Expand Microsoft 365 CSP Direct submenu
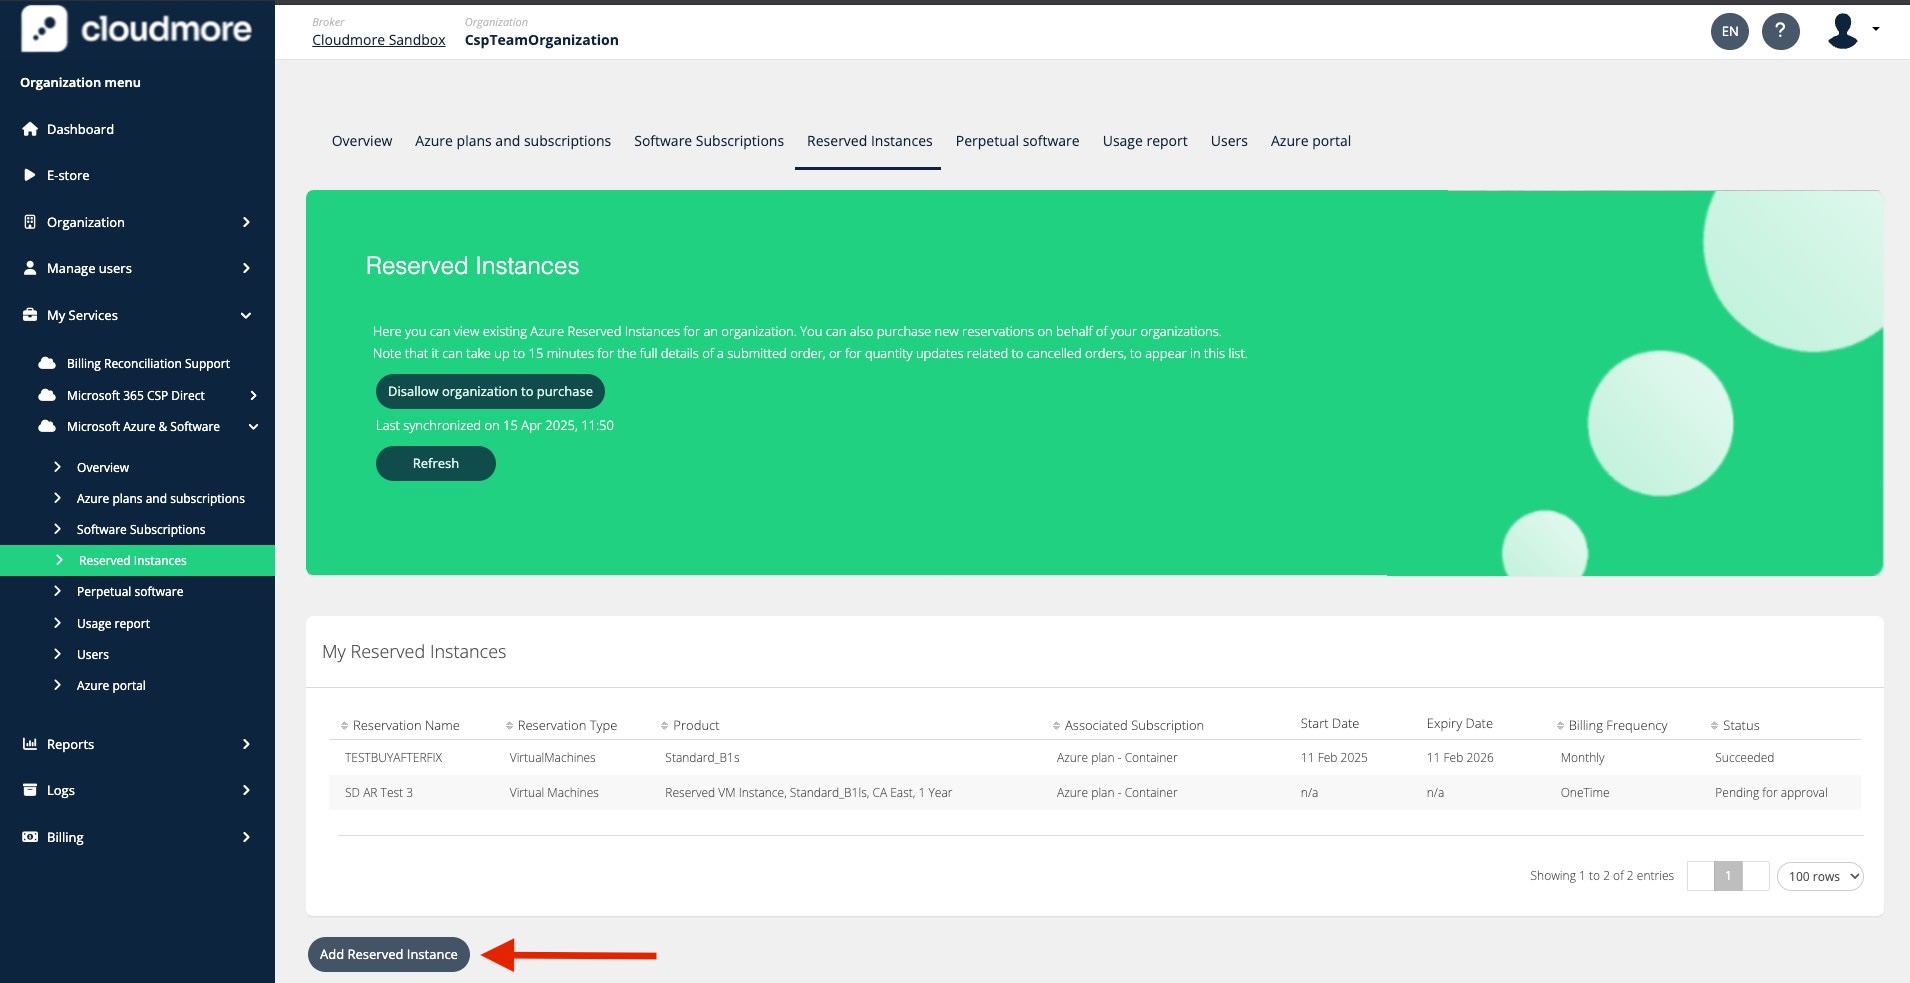The image size is (1910, 983). 253,395
